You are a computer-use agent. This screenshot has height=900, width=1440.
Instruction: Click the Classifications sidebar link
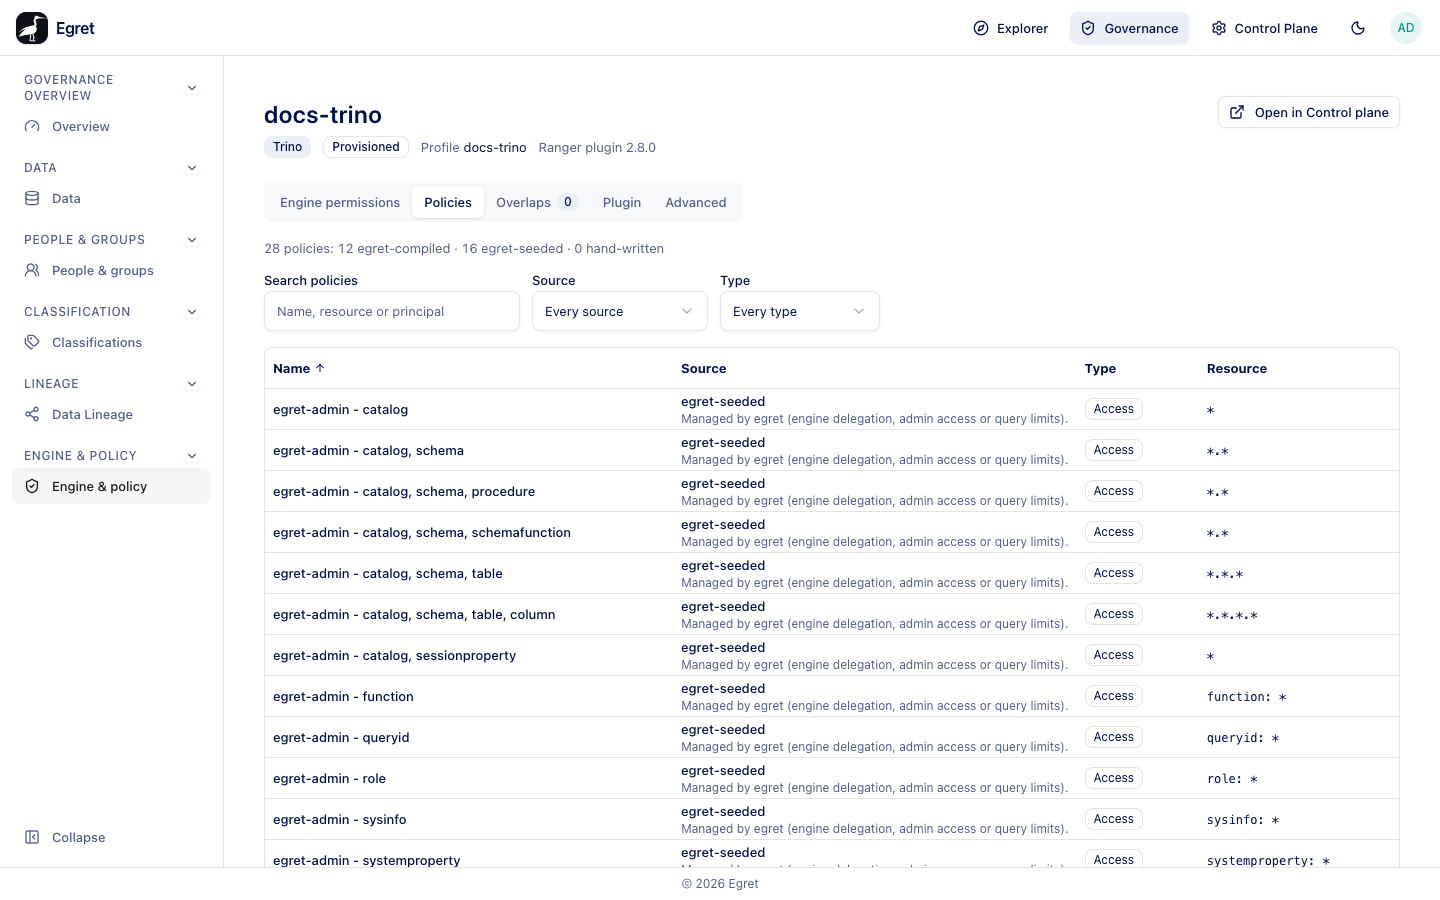[x=112, y=343]
